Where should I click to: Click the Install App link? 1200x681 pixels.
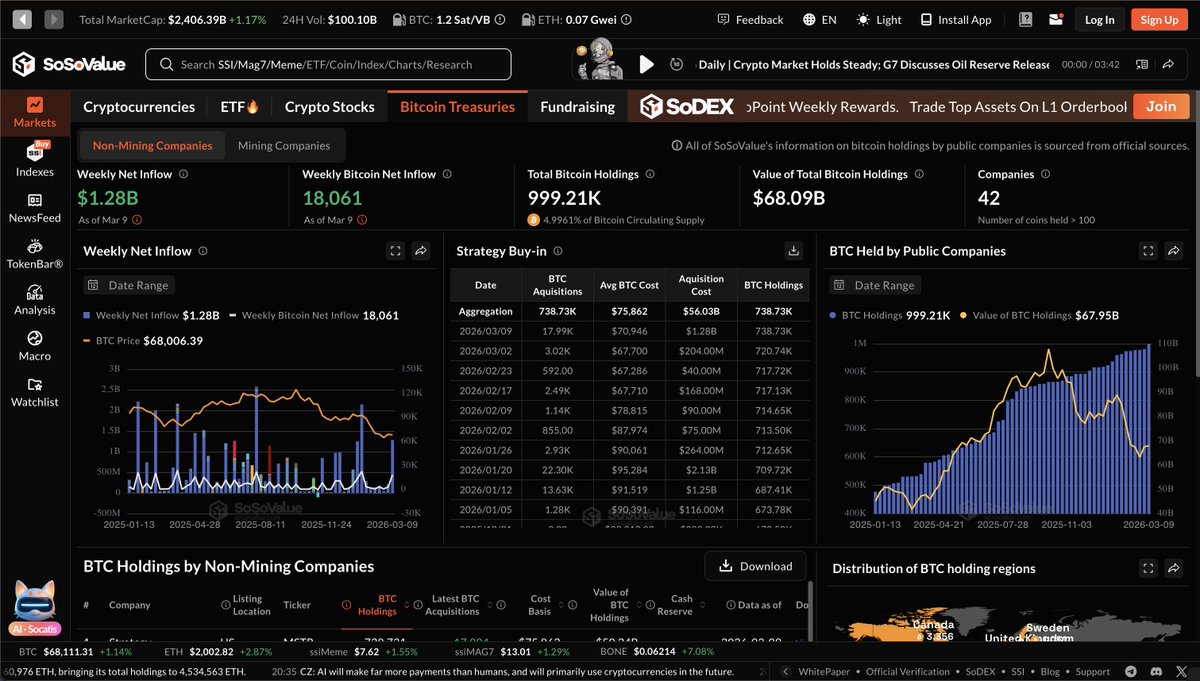tap(956, 19)
